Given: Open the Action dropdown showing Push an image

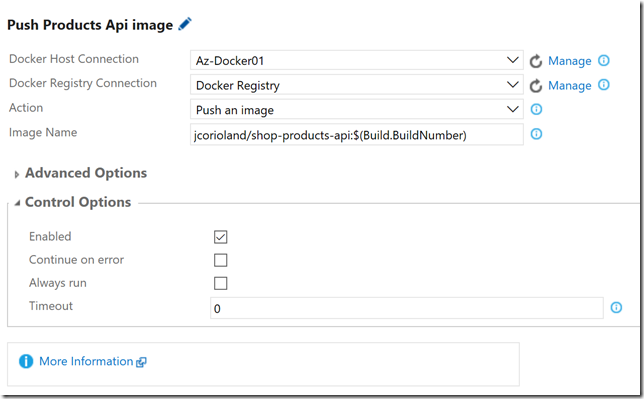Looking at the screenshot, I should pos(356,109).
